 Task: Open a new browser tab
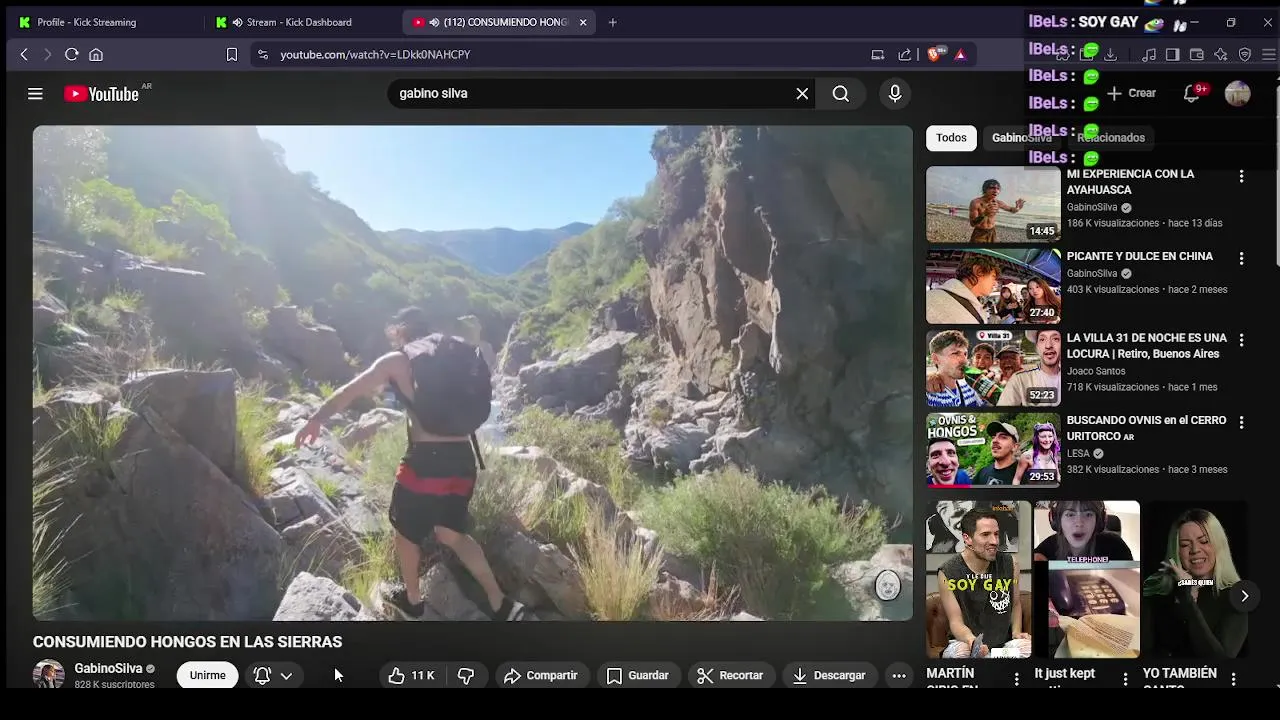tap(613, 22)
